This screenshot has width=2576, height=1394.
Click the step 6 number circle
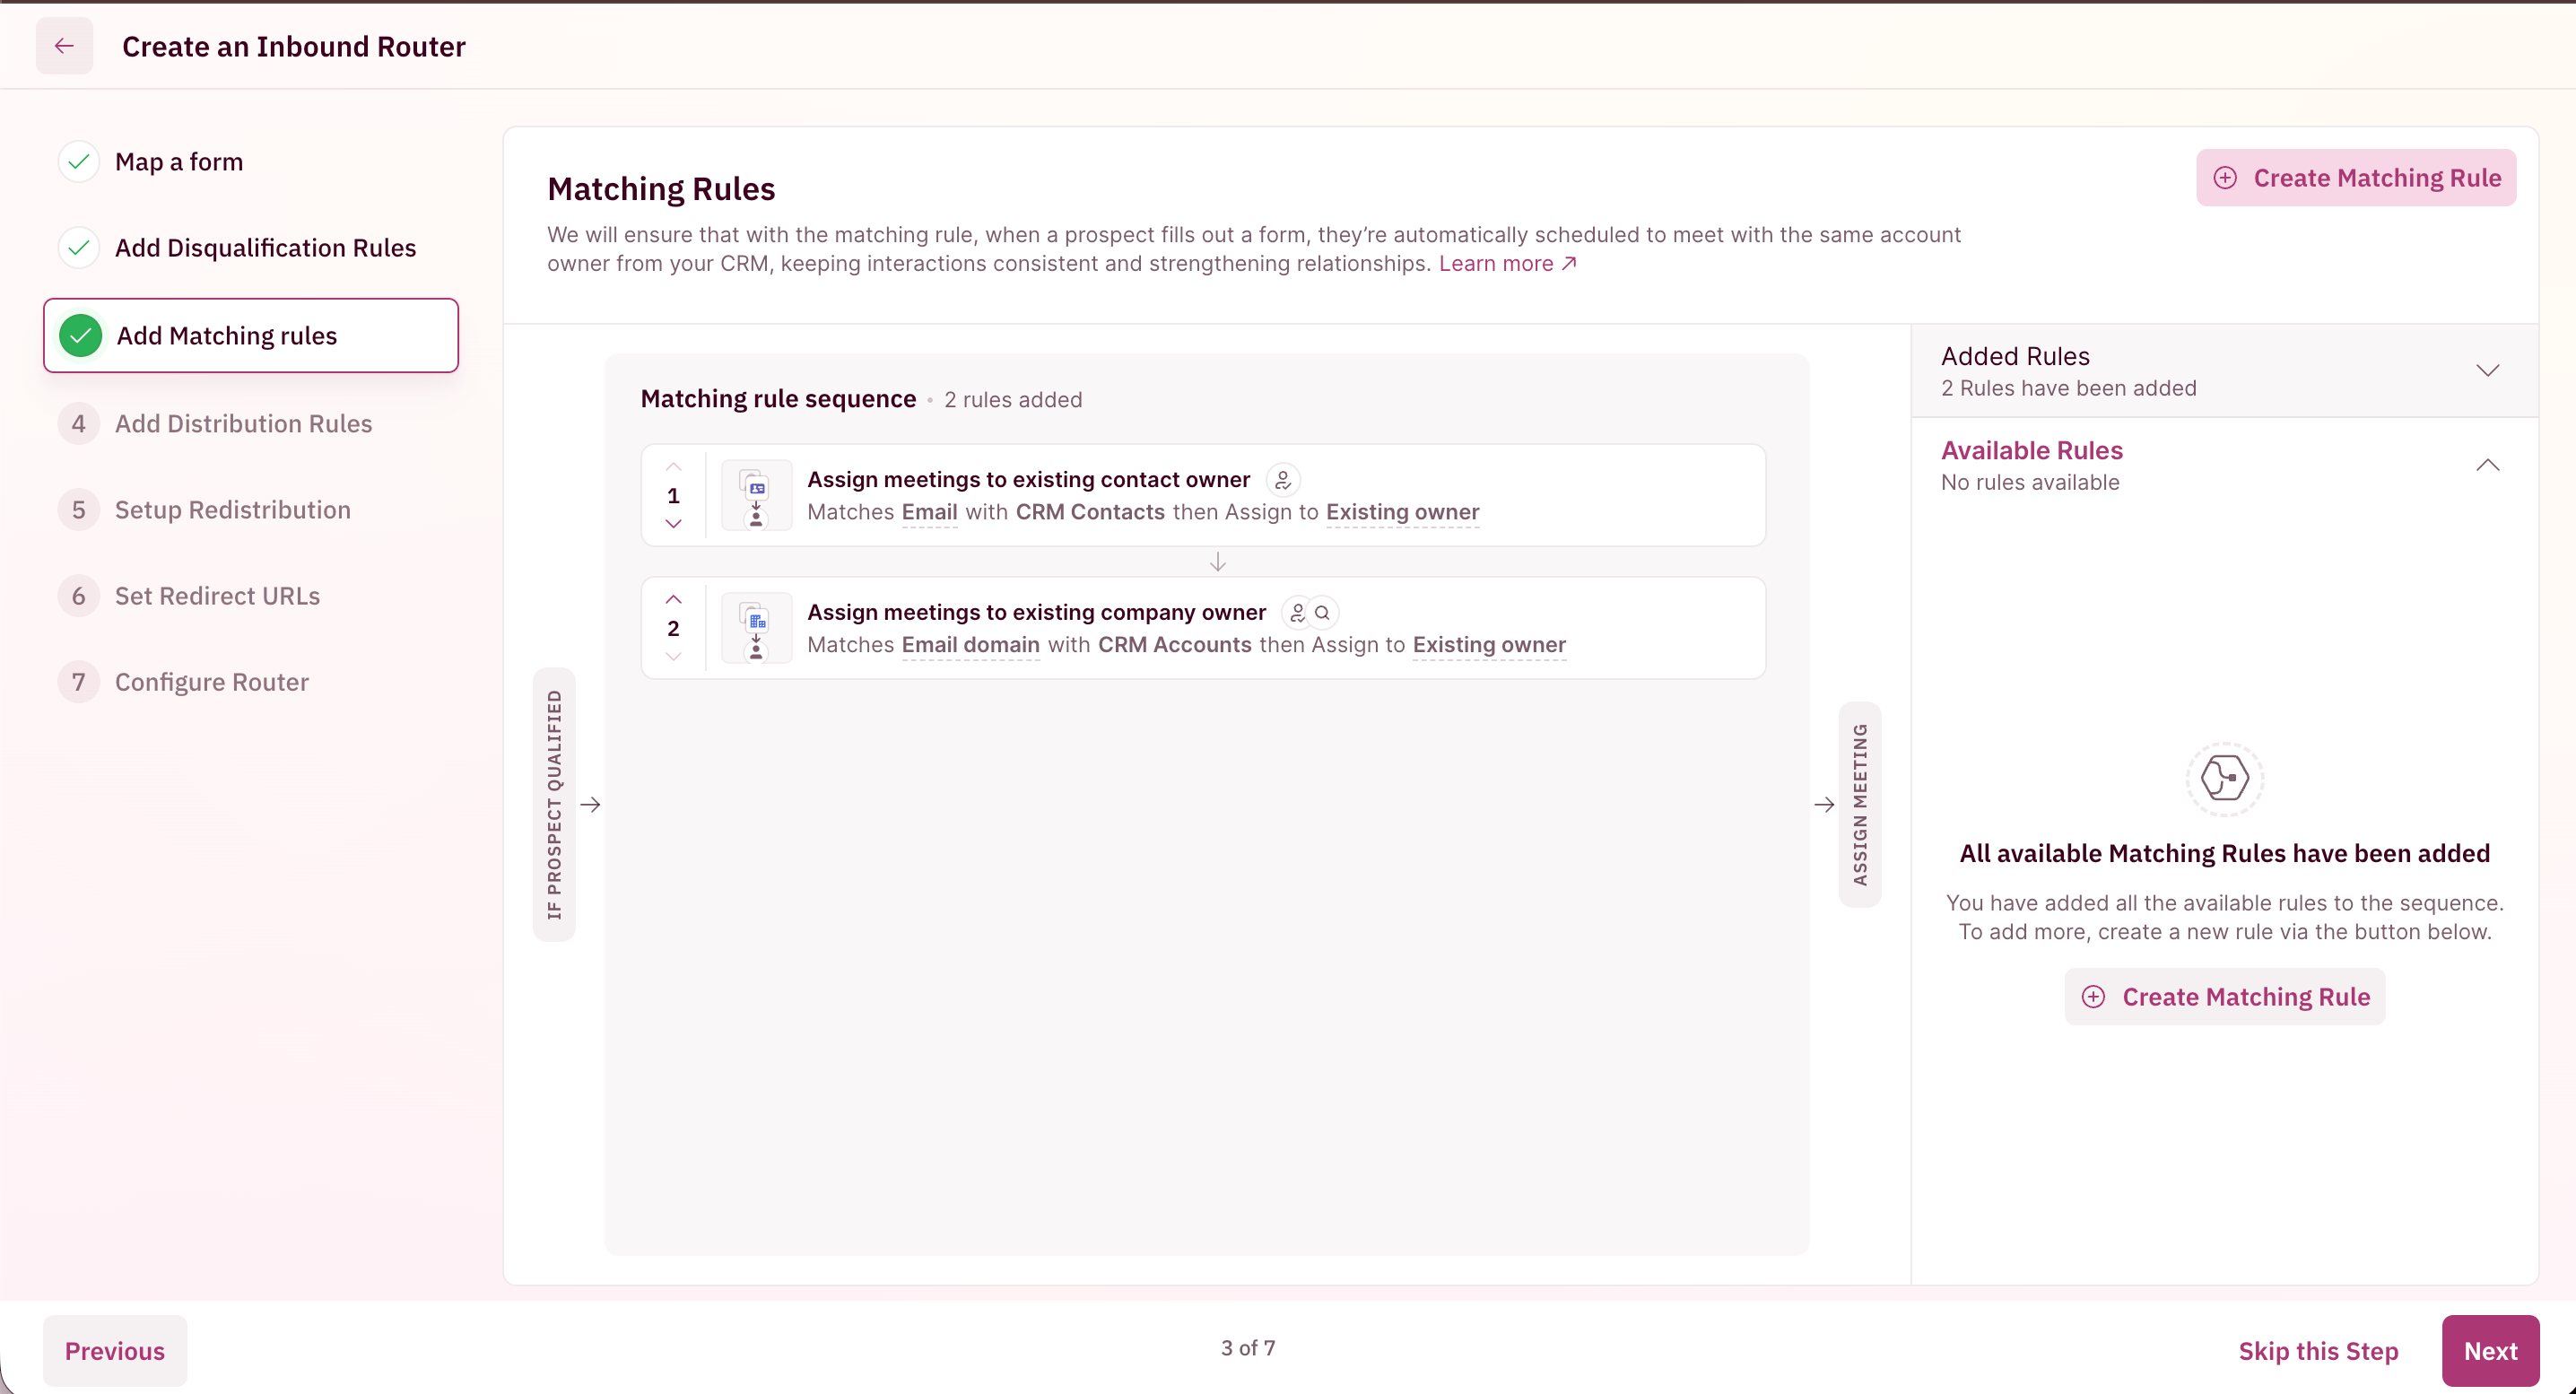pyautogui.click(x=79, y=596)
